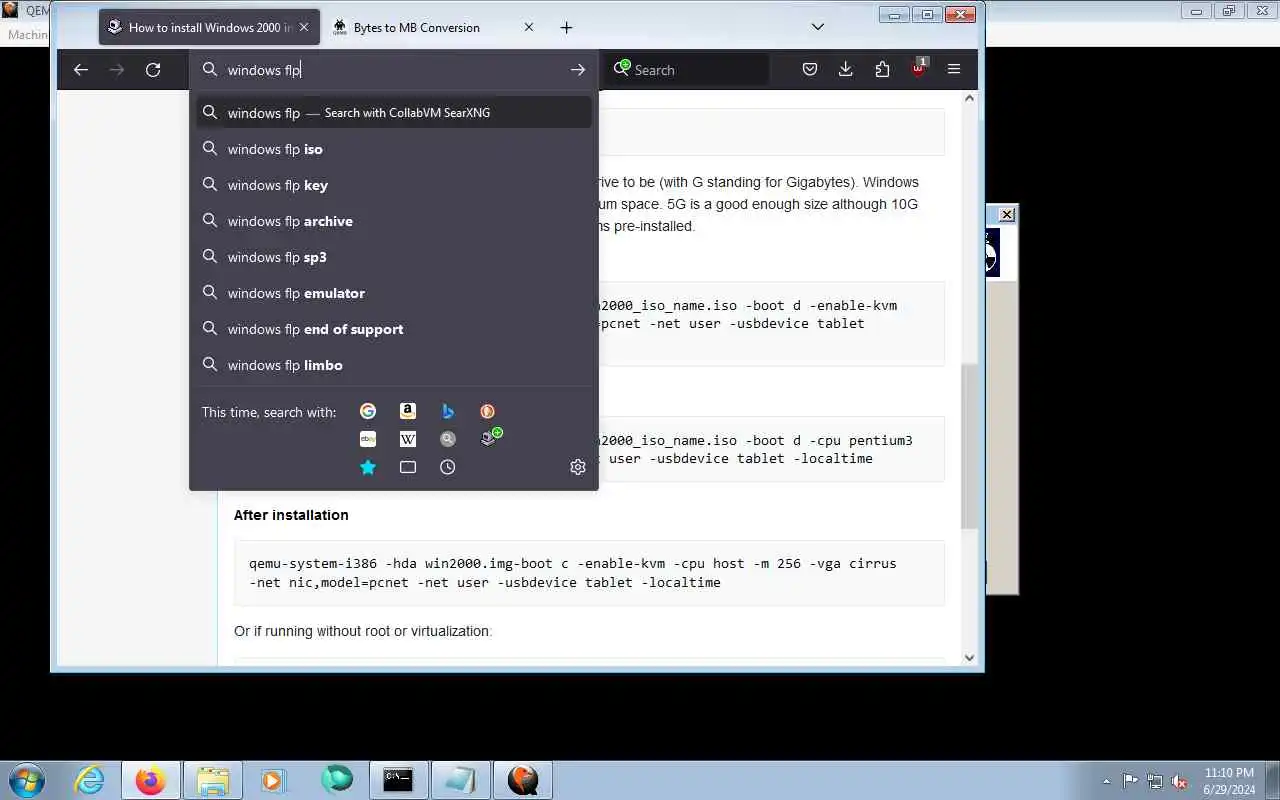
Task: Search bookmarks using the star icon
Action: coord(368,467)
